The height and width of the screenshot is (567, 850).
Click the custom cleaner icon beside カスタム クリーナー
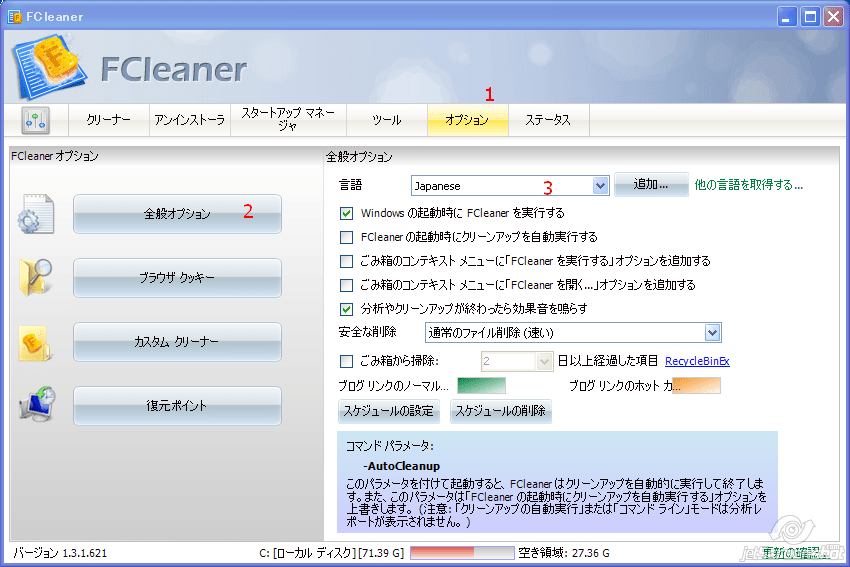click(x=35, y=342)
